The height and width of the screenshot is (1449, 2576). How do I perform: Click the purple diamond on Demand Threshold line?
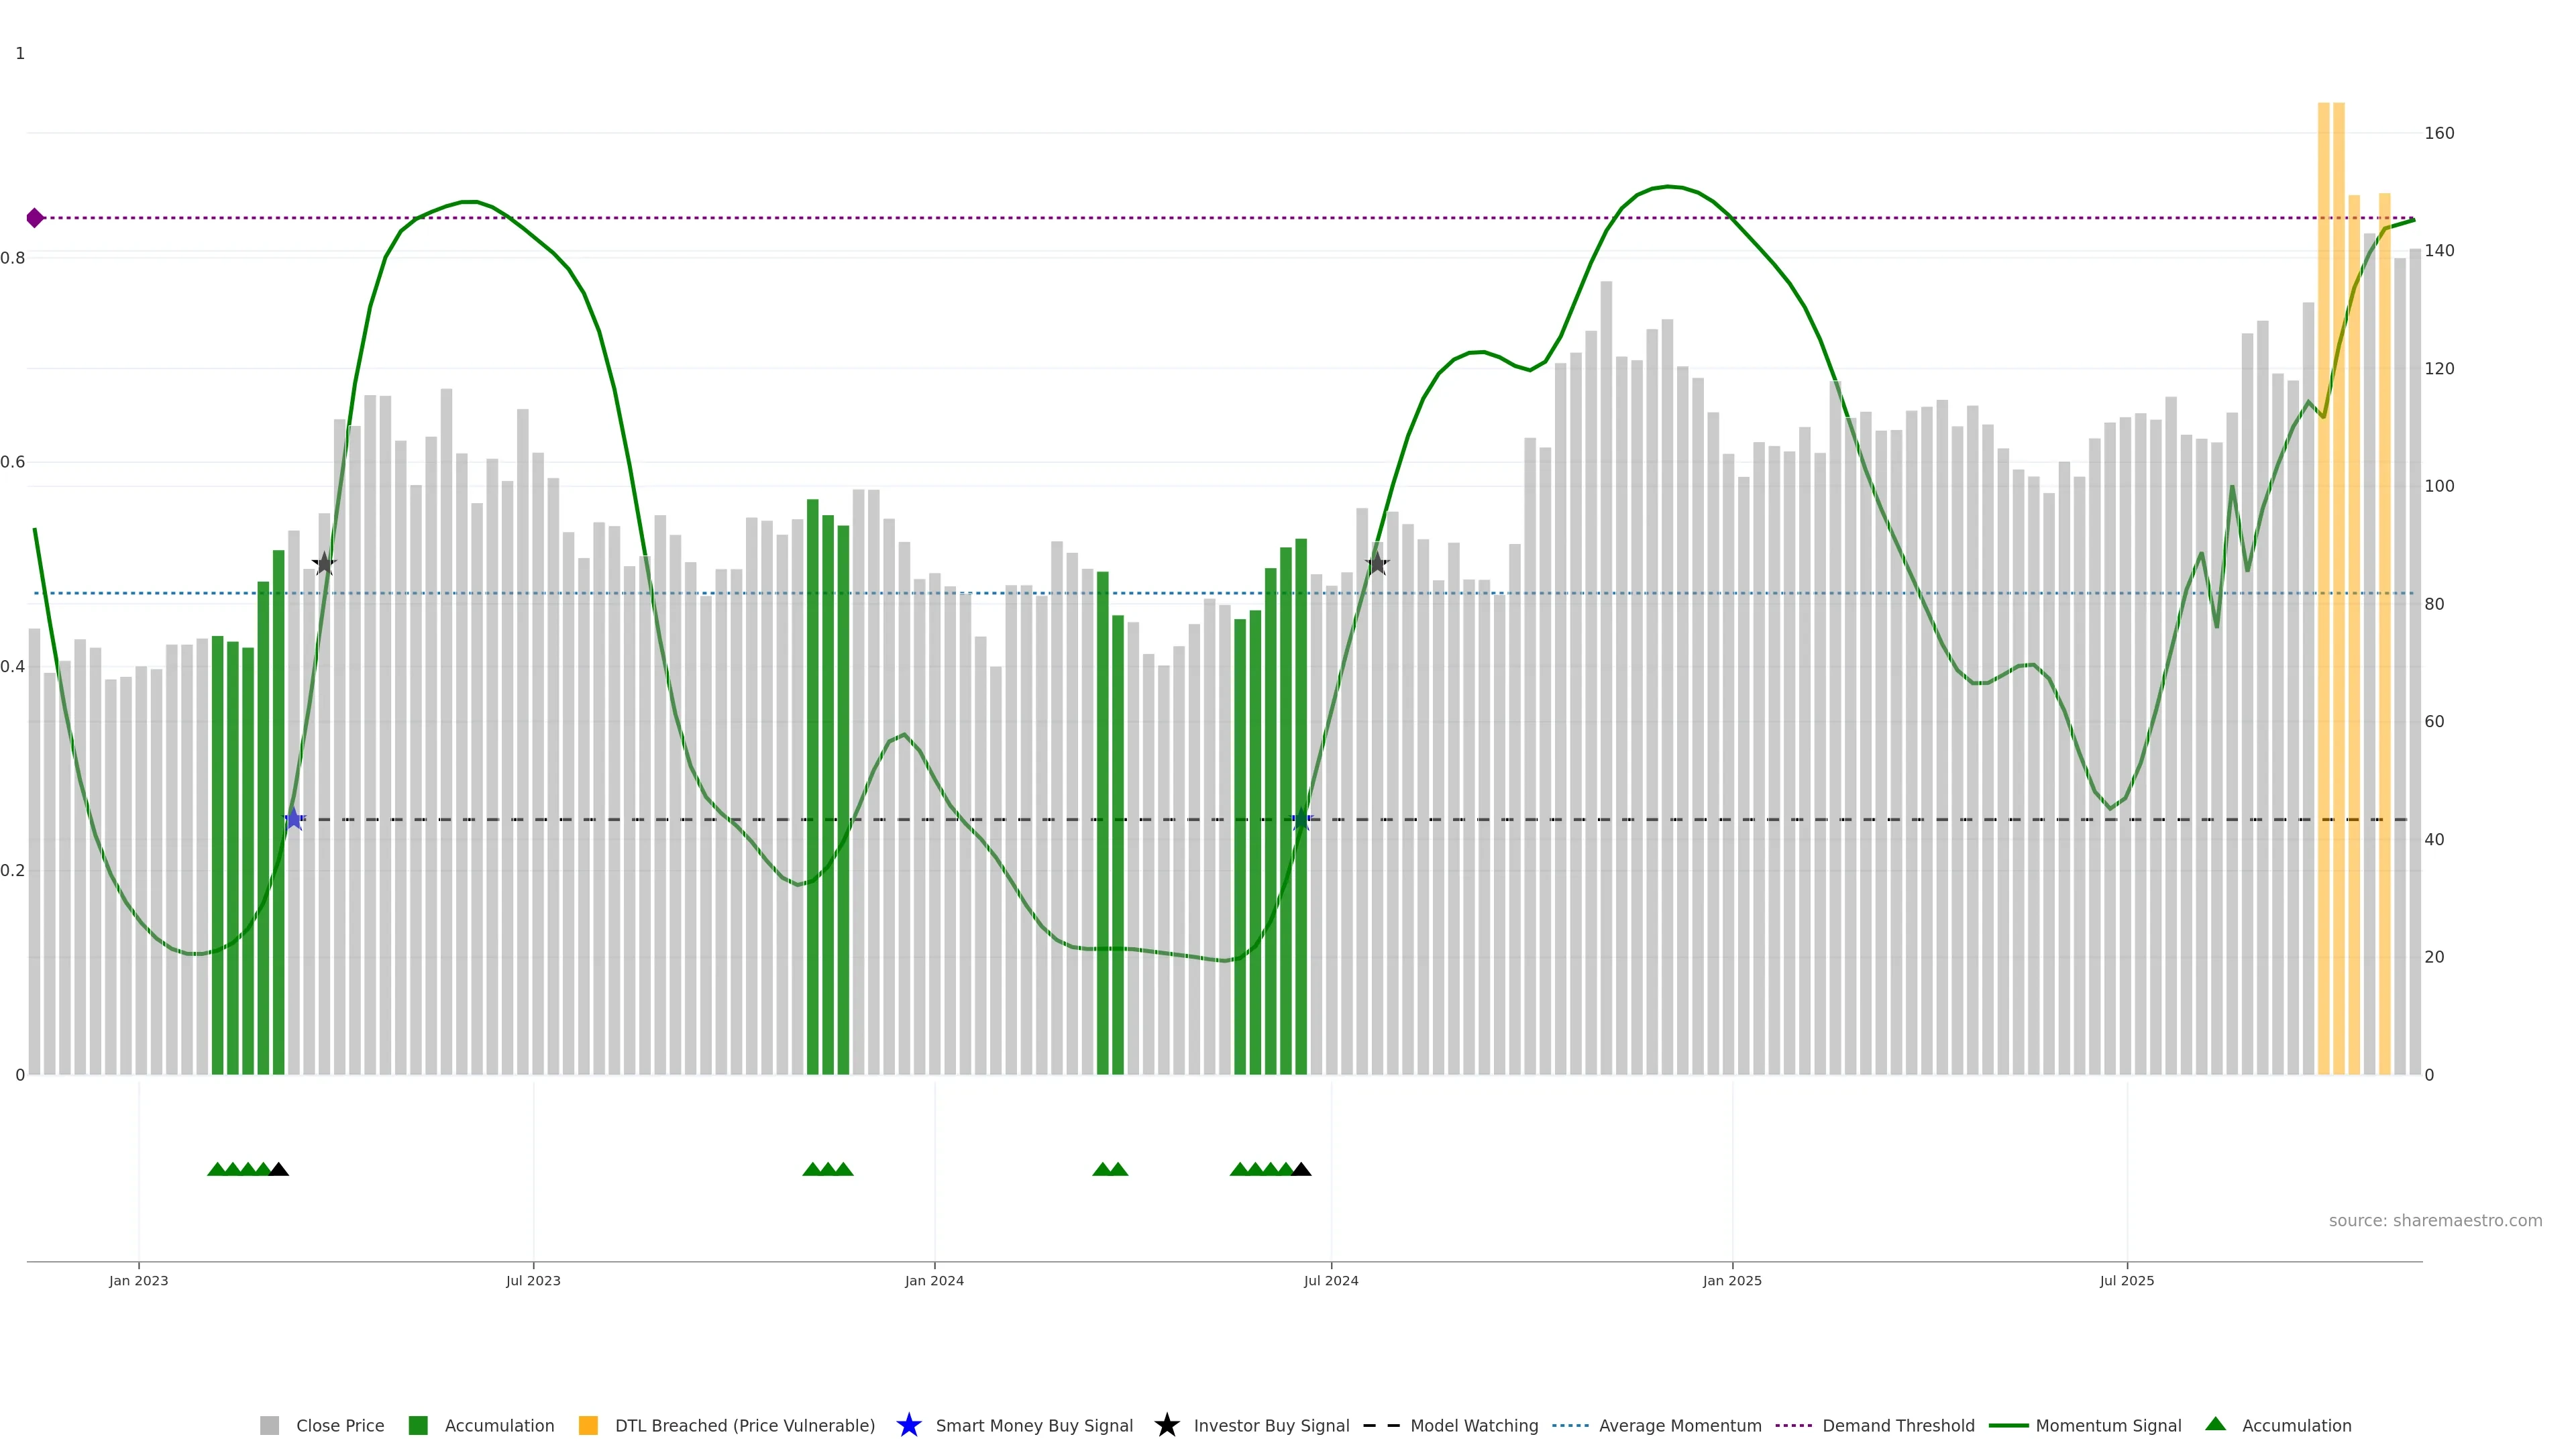pos(35,218)
